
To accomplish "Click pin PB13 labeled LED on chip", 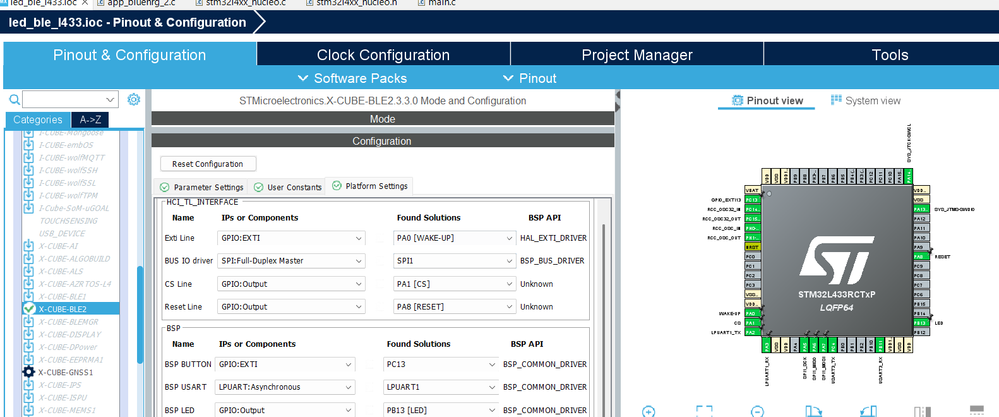I will [x=919, y=323].
